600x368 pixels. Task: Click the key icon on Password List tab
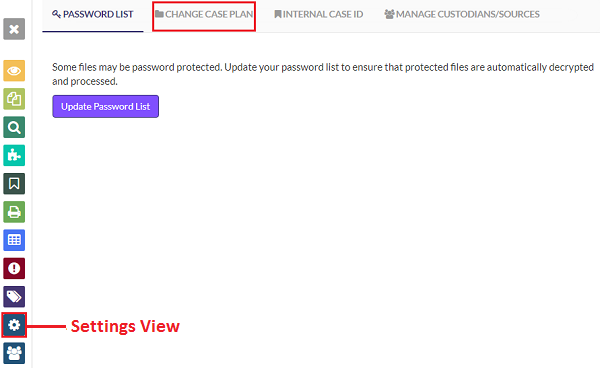click(x=56, y=14)
